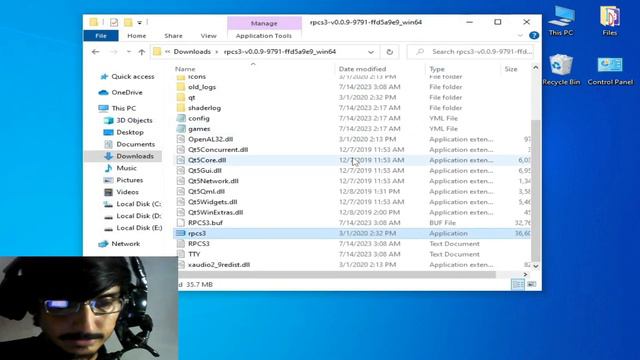This screenshot has width=640, height=360.
Task: Select the rpcs3 application file icon
Action: (181, 233)
